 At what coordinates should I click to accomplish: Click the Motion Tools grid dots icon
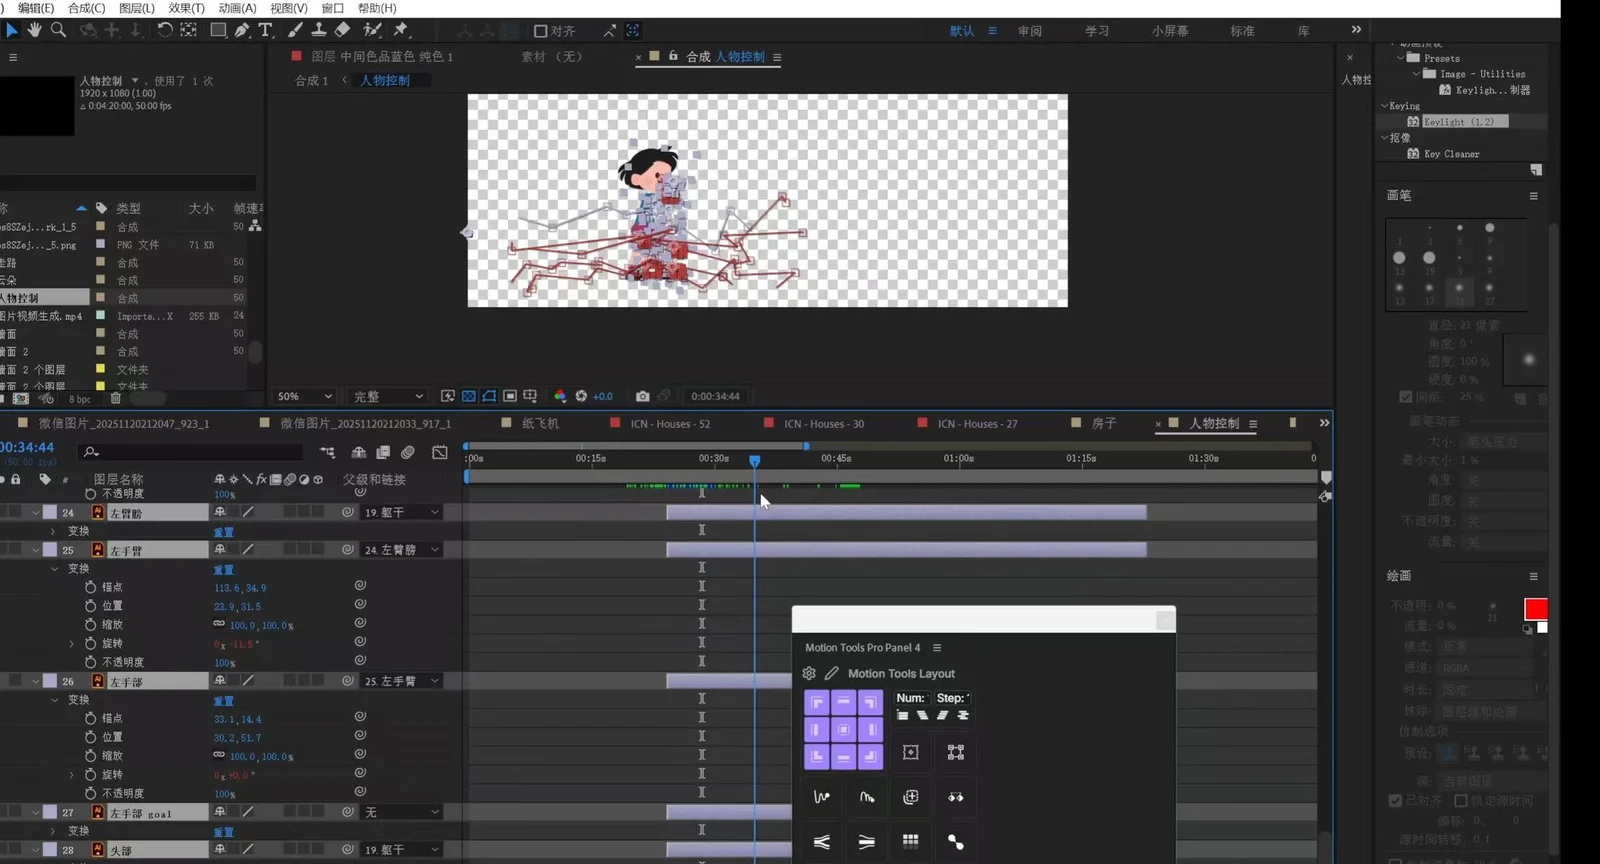[x=910, y=841]
